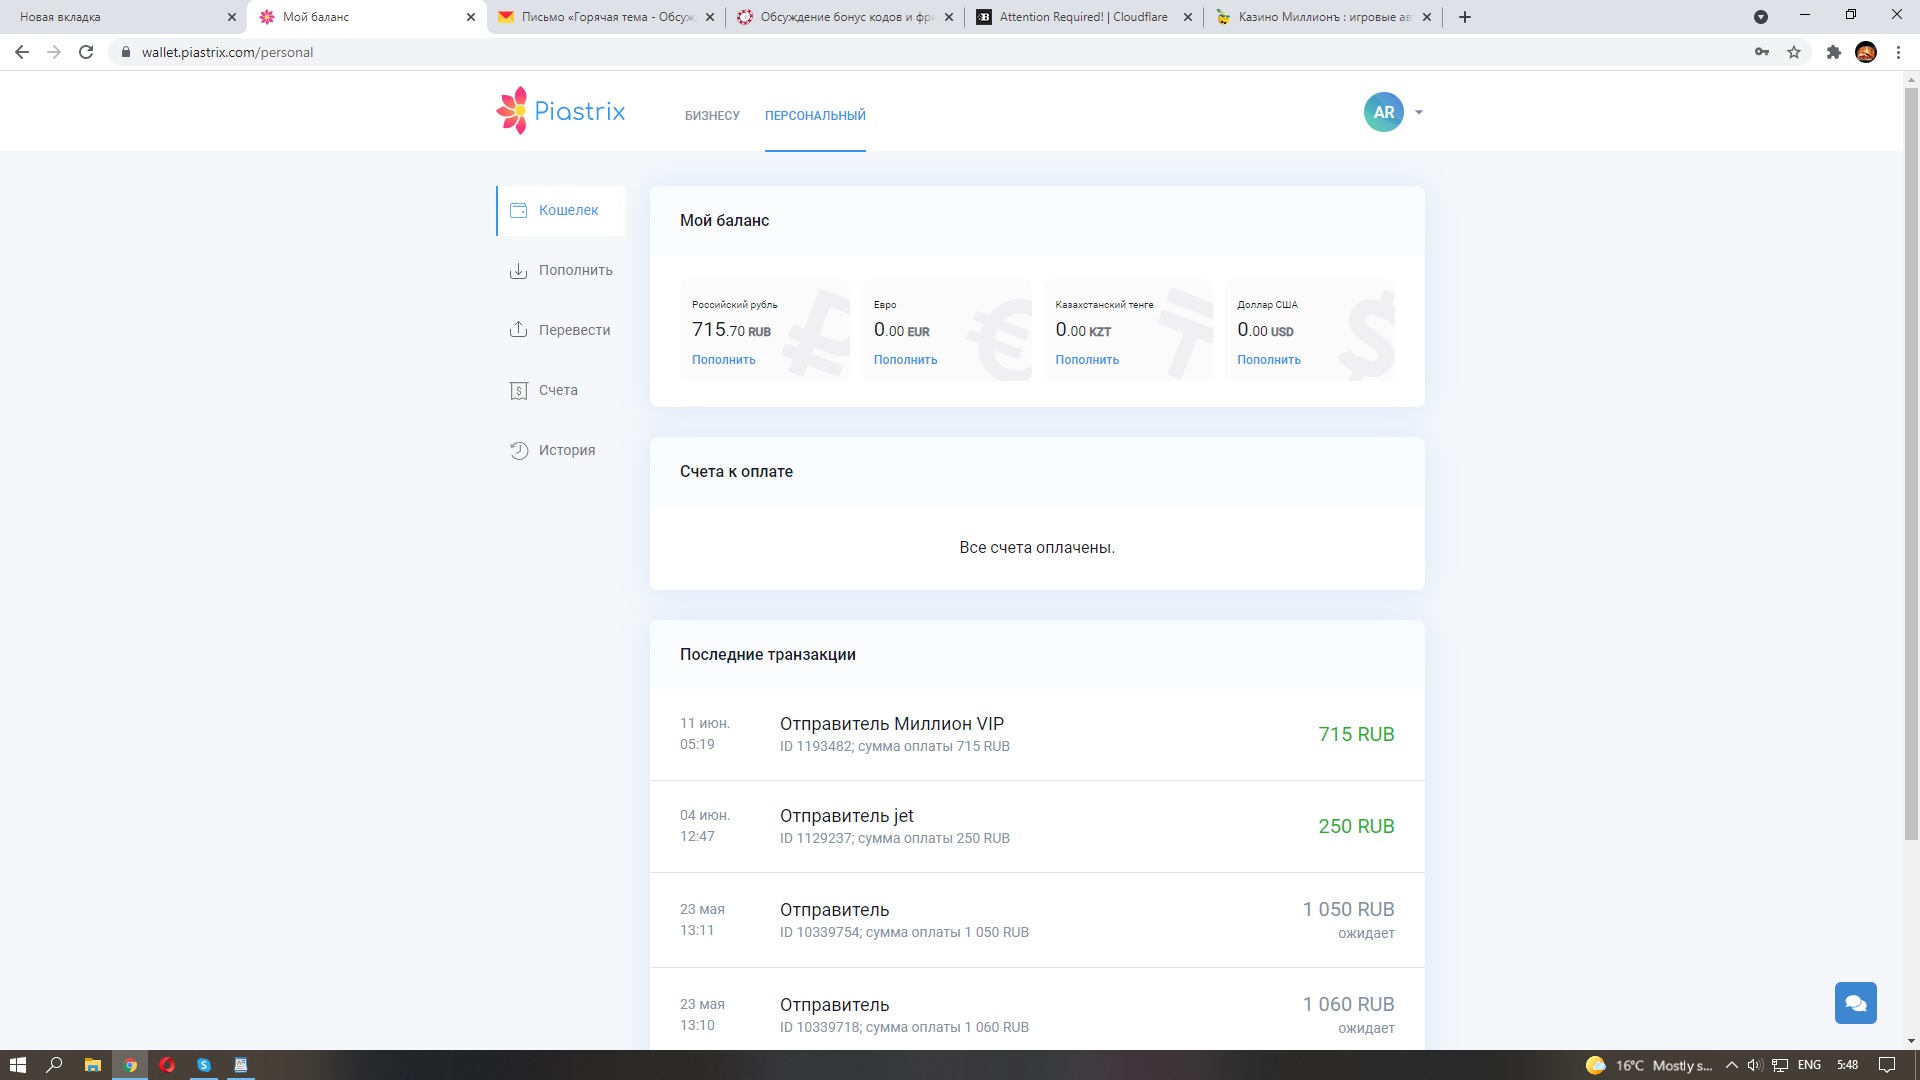The height and width of the screenshot is (1080, 1920).
Task: Open Chrome three-dot menu
Action: coord(1898,52)
